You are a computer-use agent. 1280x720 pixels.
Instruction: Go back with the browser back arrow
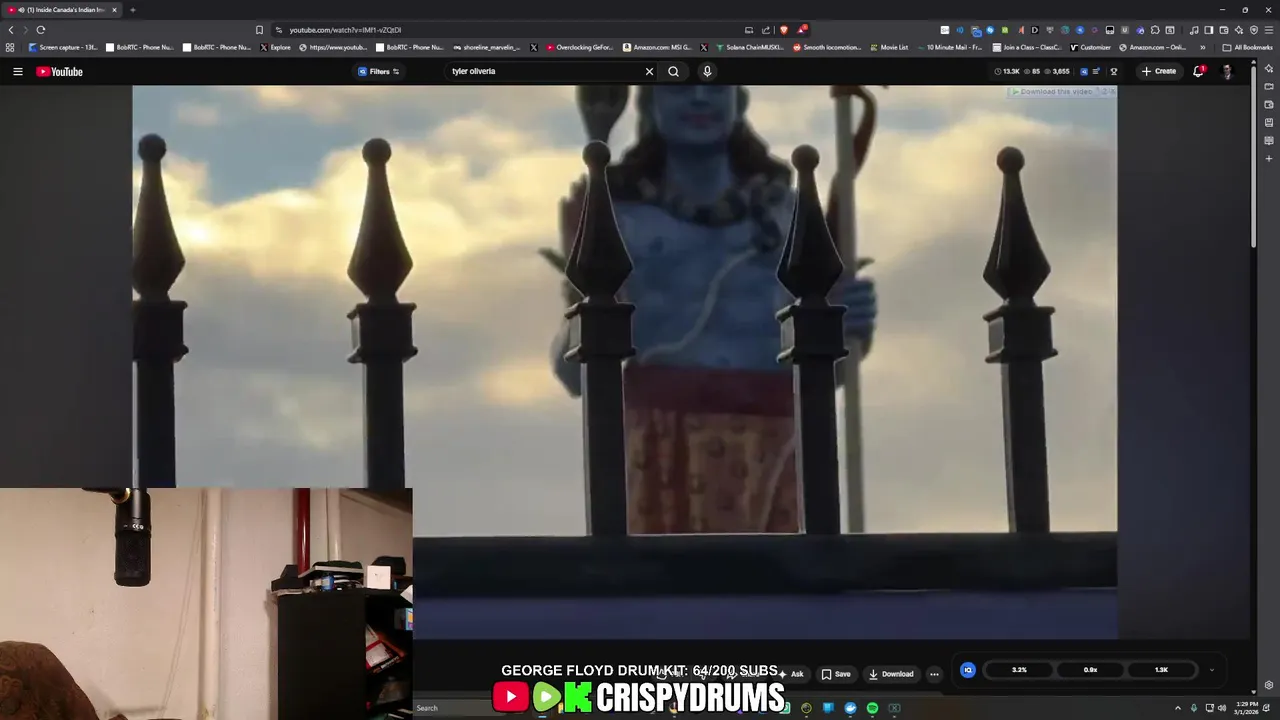(11, 30)
